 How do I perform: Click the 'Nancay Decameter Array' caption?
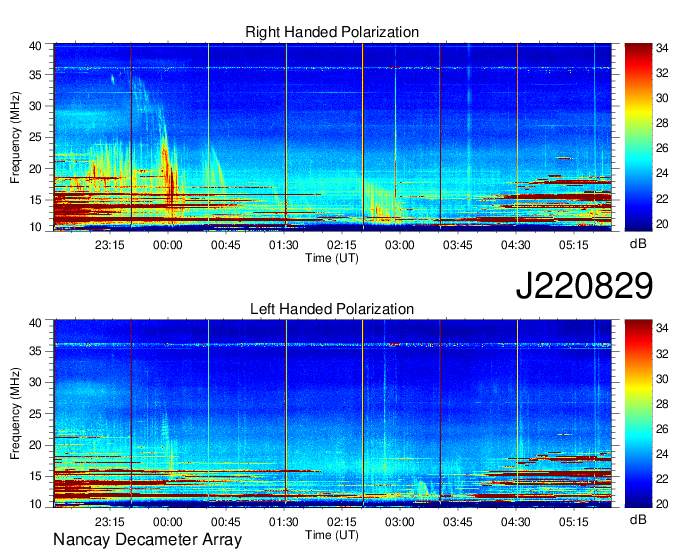(147, 540)
